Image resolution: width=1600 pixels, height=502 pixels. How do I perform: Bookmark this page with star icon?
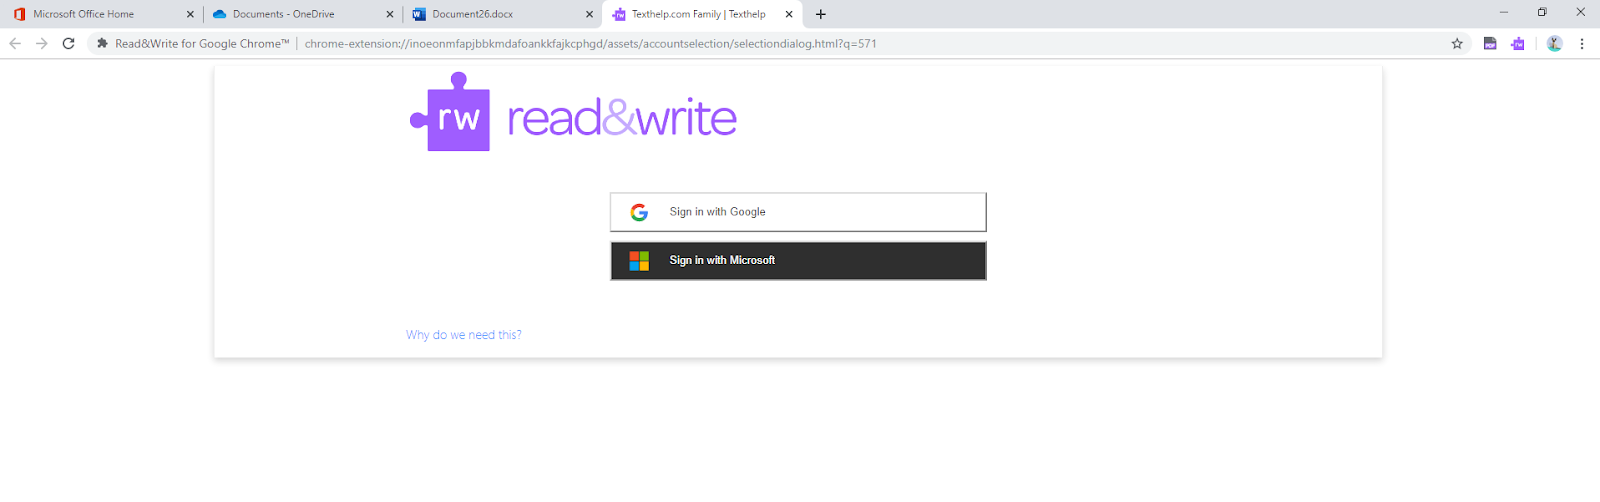(x=1457, y=43)
